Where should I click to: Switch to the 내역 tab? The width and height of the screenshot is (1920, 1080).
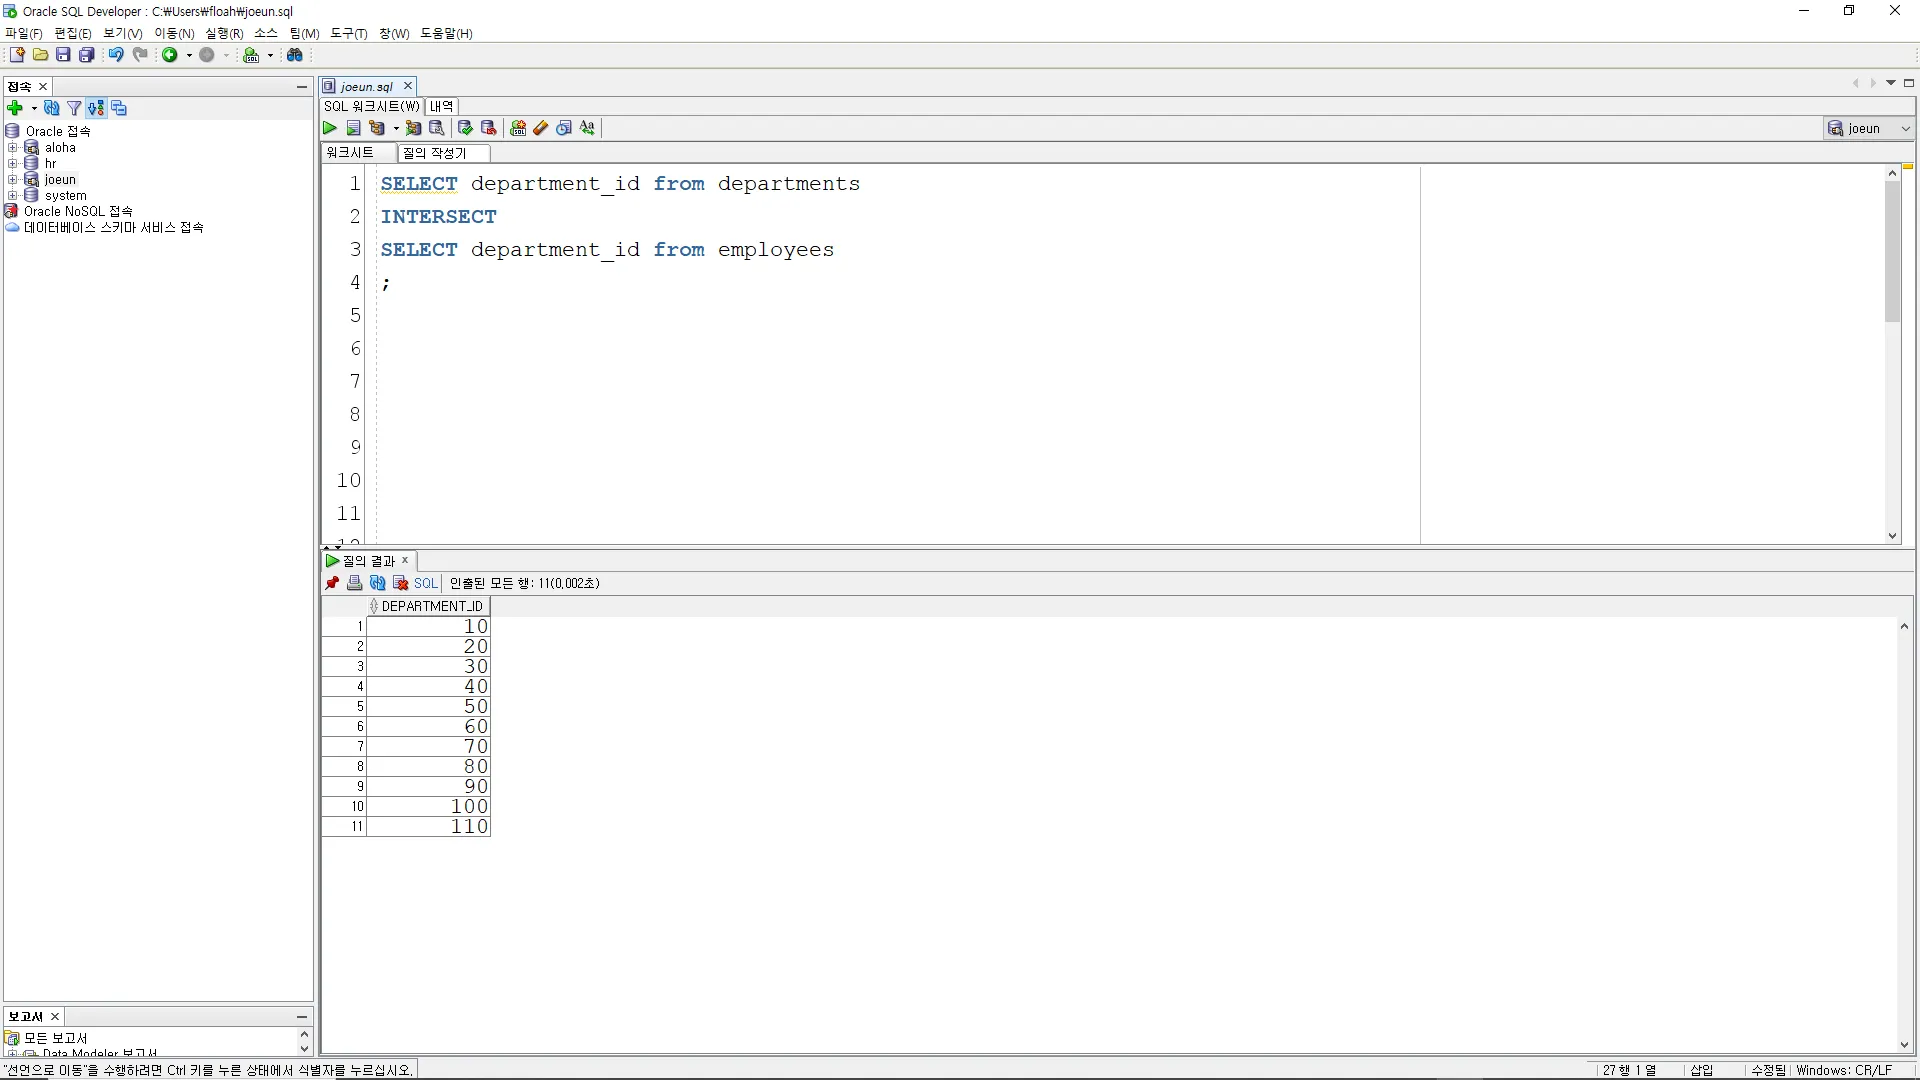[441, 106]
